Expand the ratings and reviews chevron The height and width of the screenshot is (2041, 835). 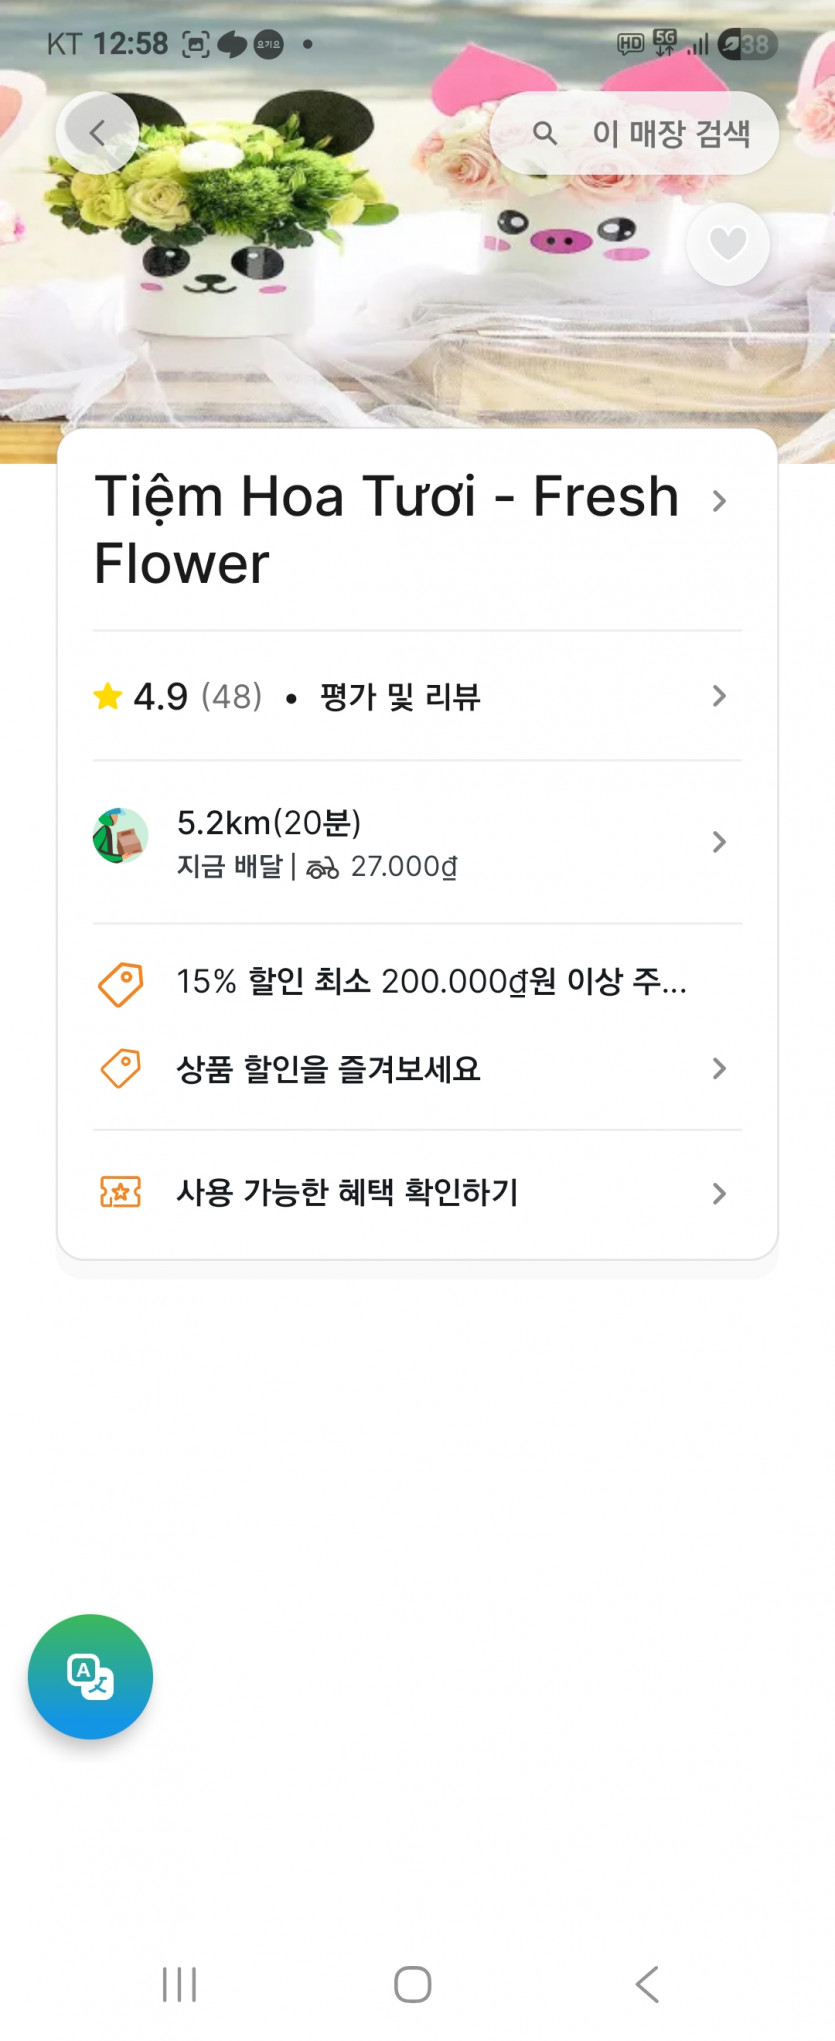[719, 696]
